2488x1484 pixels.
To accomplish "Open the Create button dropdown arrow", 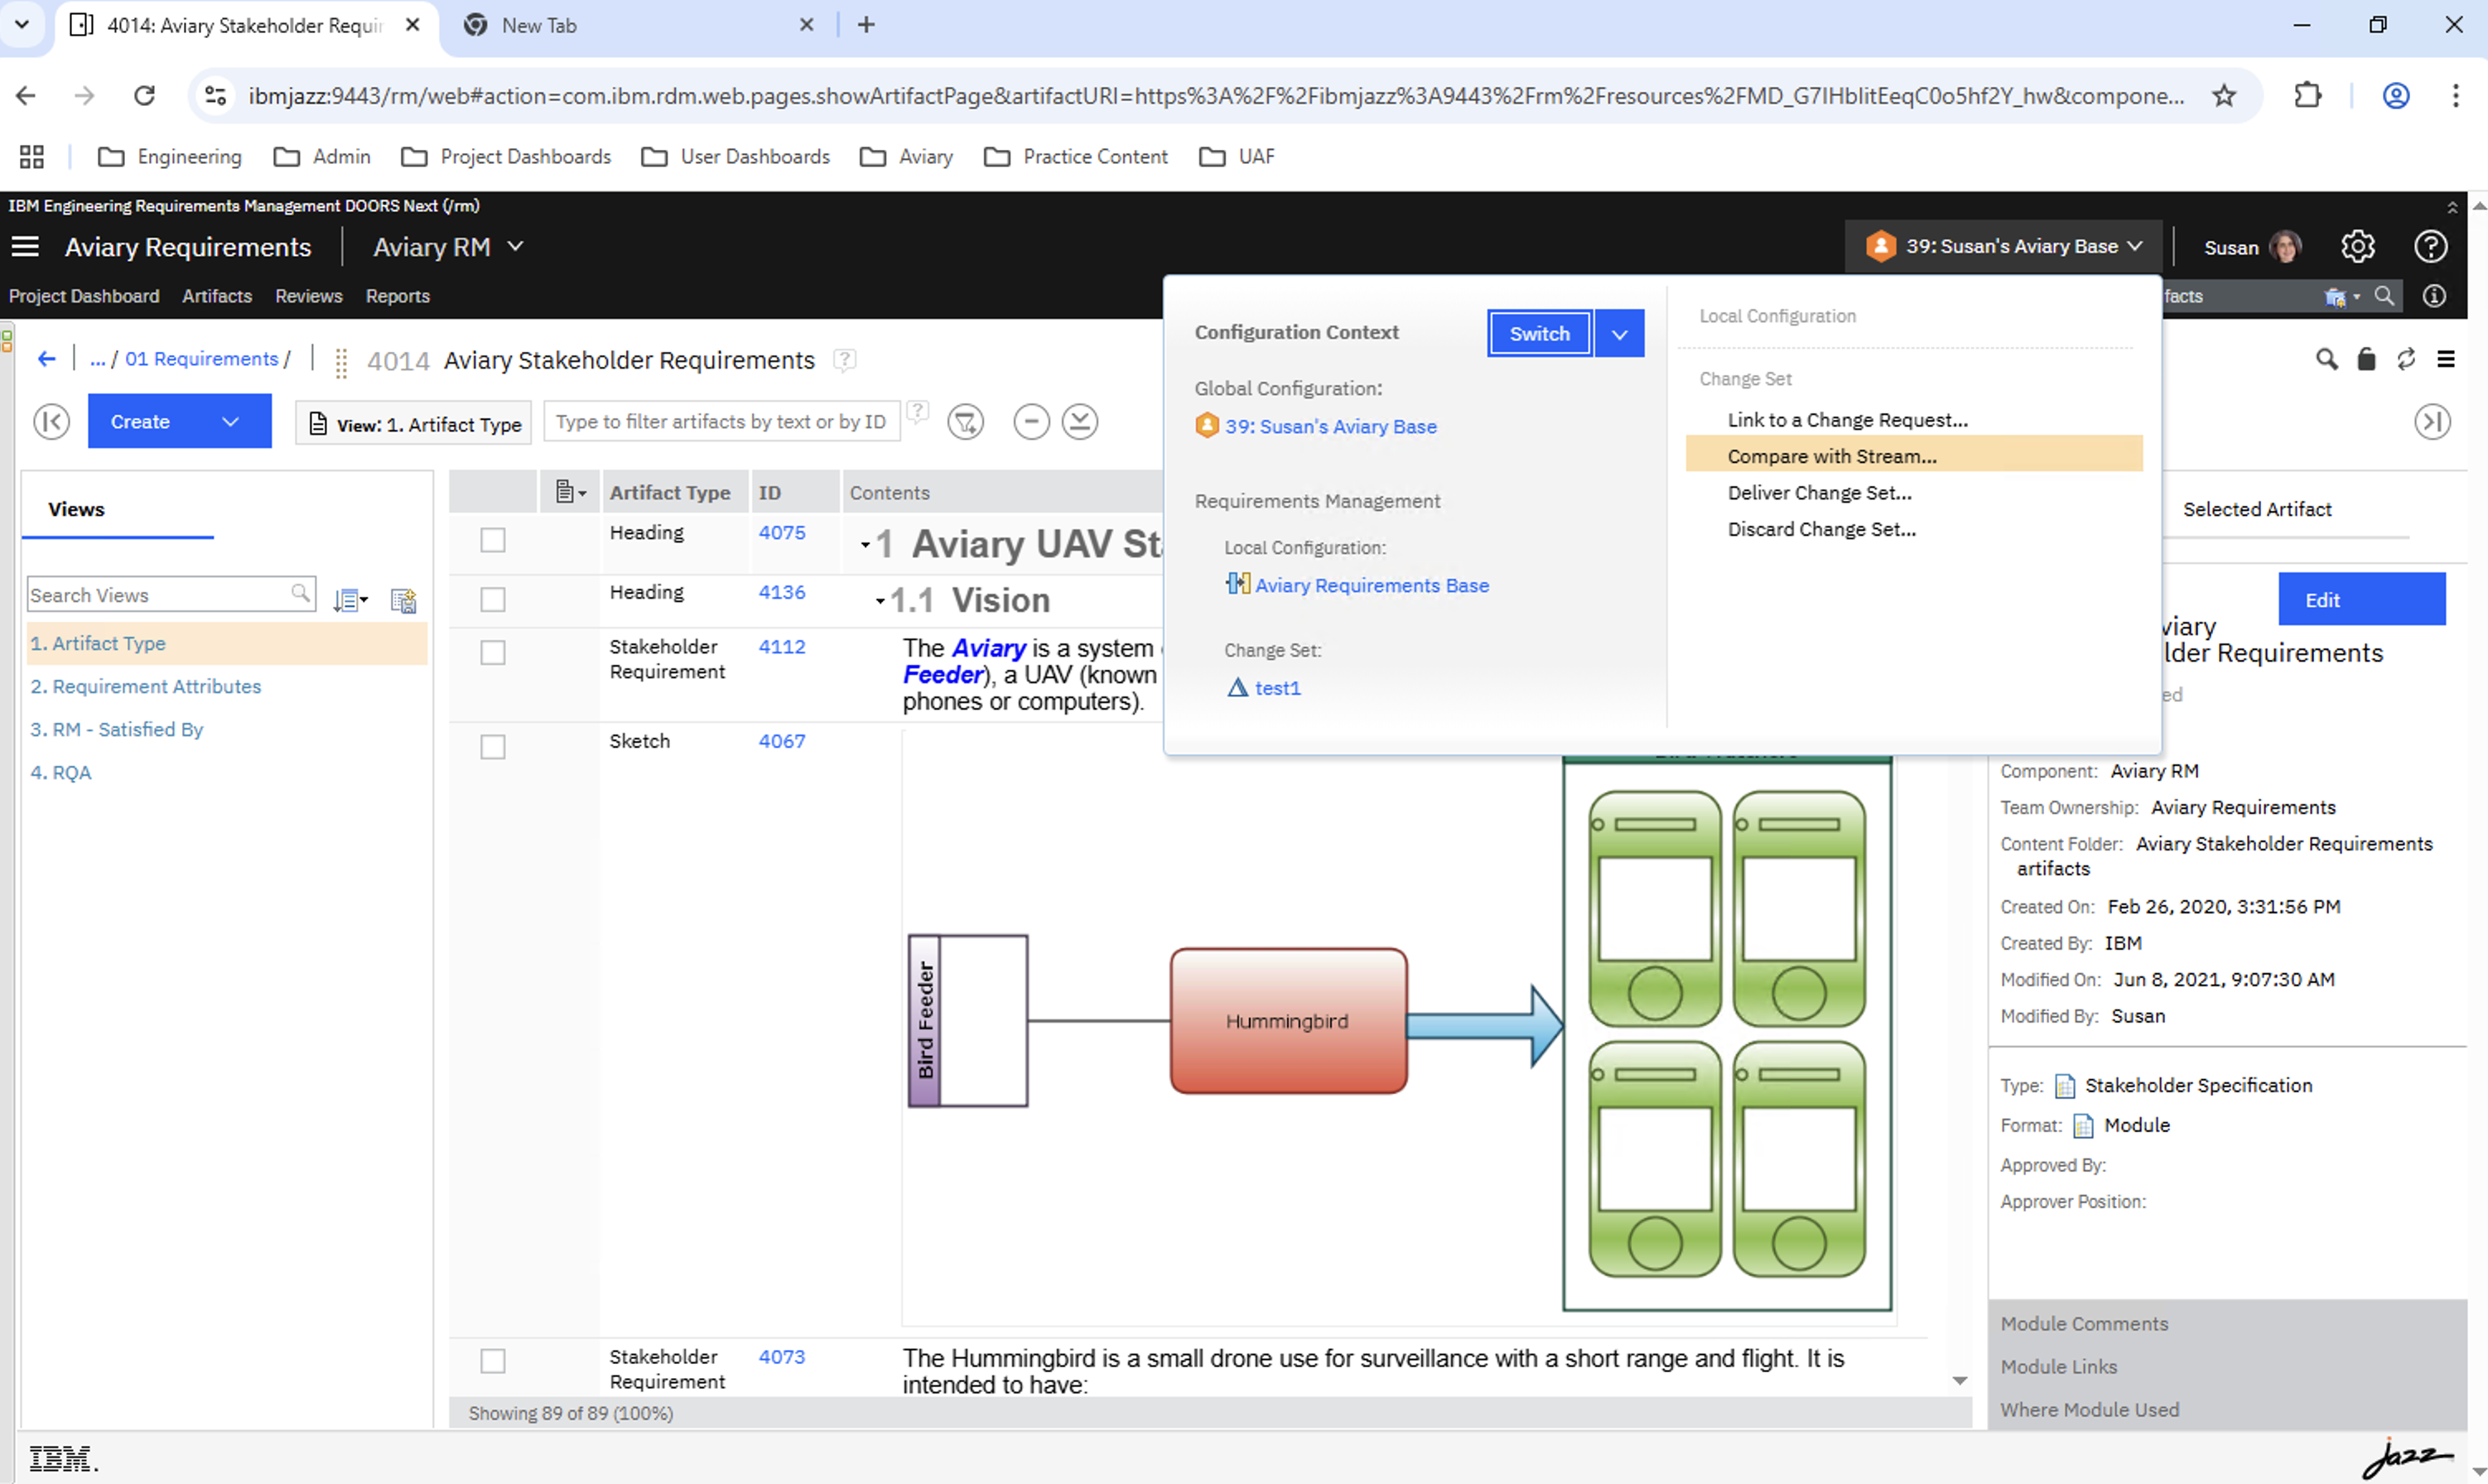I will click(230, 422).
